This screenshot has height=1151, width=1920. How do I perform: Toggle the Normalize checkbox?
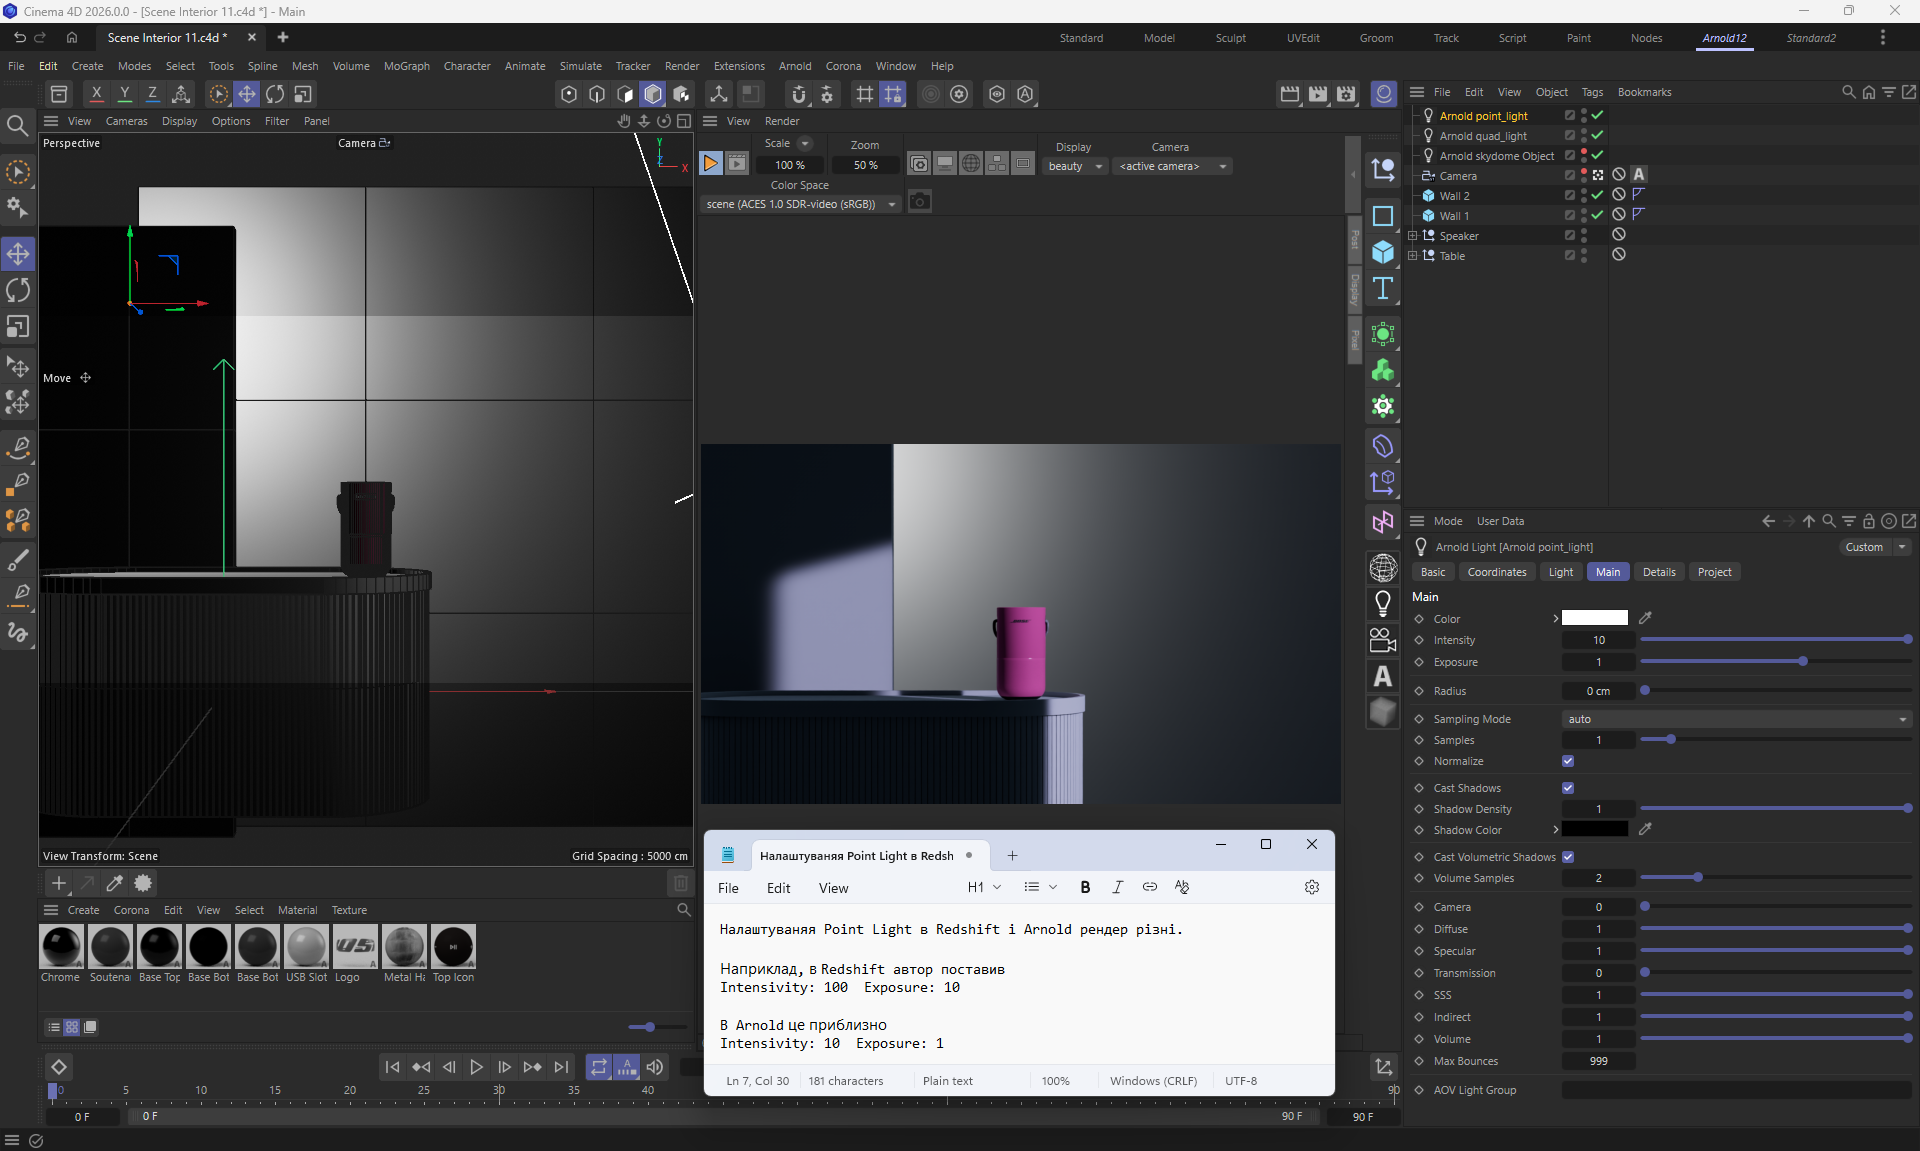(1568, 761)
